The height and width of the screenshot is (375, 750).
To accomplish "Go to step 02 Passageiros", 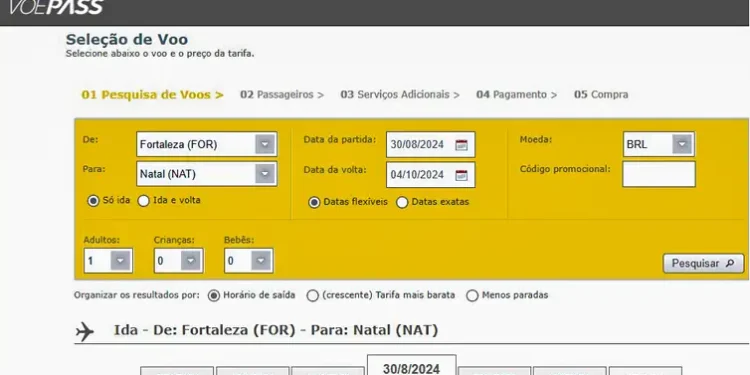I will coord(282,95).
